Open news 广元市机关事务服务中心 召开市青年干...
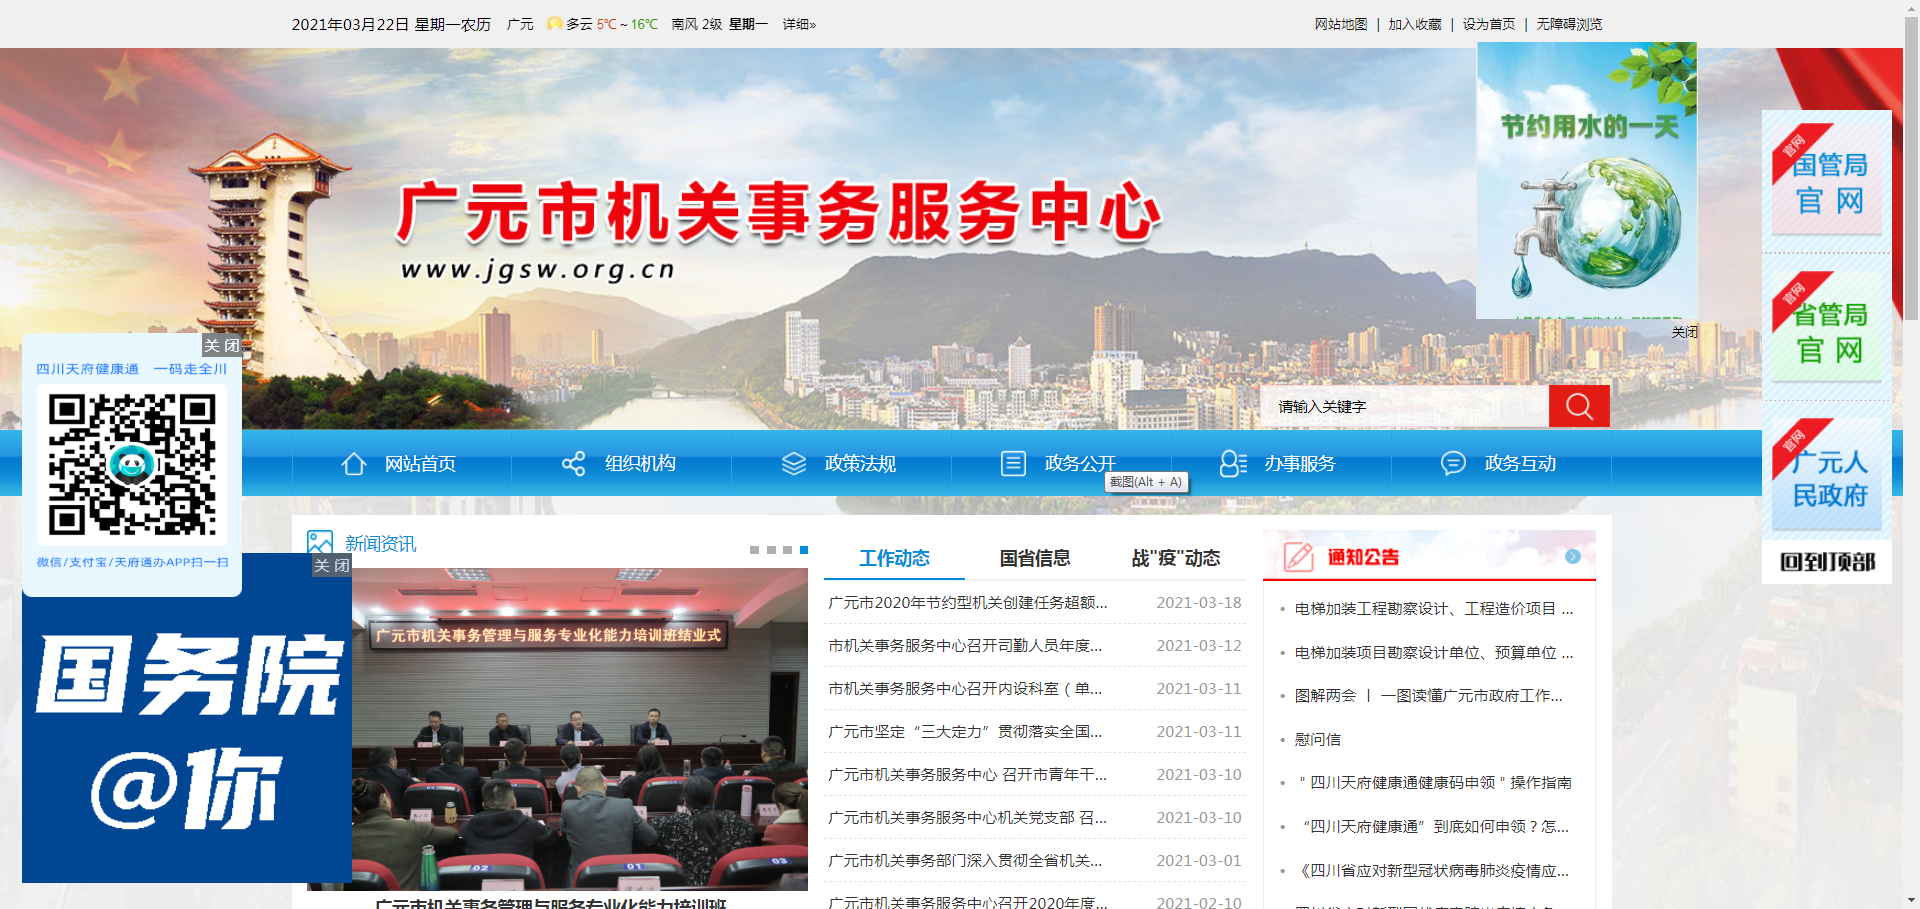 (967, 774)
